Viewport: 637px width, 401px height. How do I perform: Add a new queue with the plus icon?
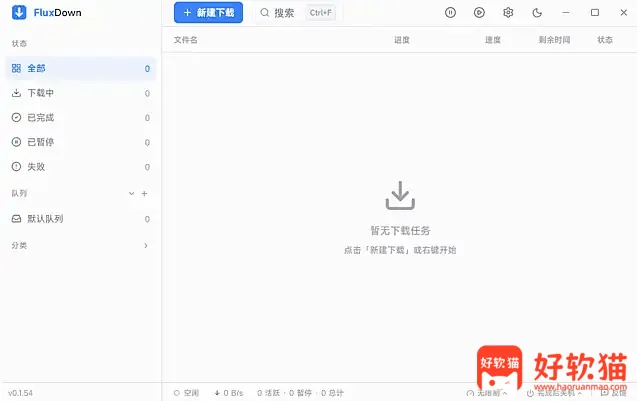pyautogui.click(x=144, y=193)
